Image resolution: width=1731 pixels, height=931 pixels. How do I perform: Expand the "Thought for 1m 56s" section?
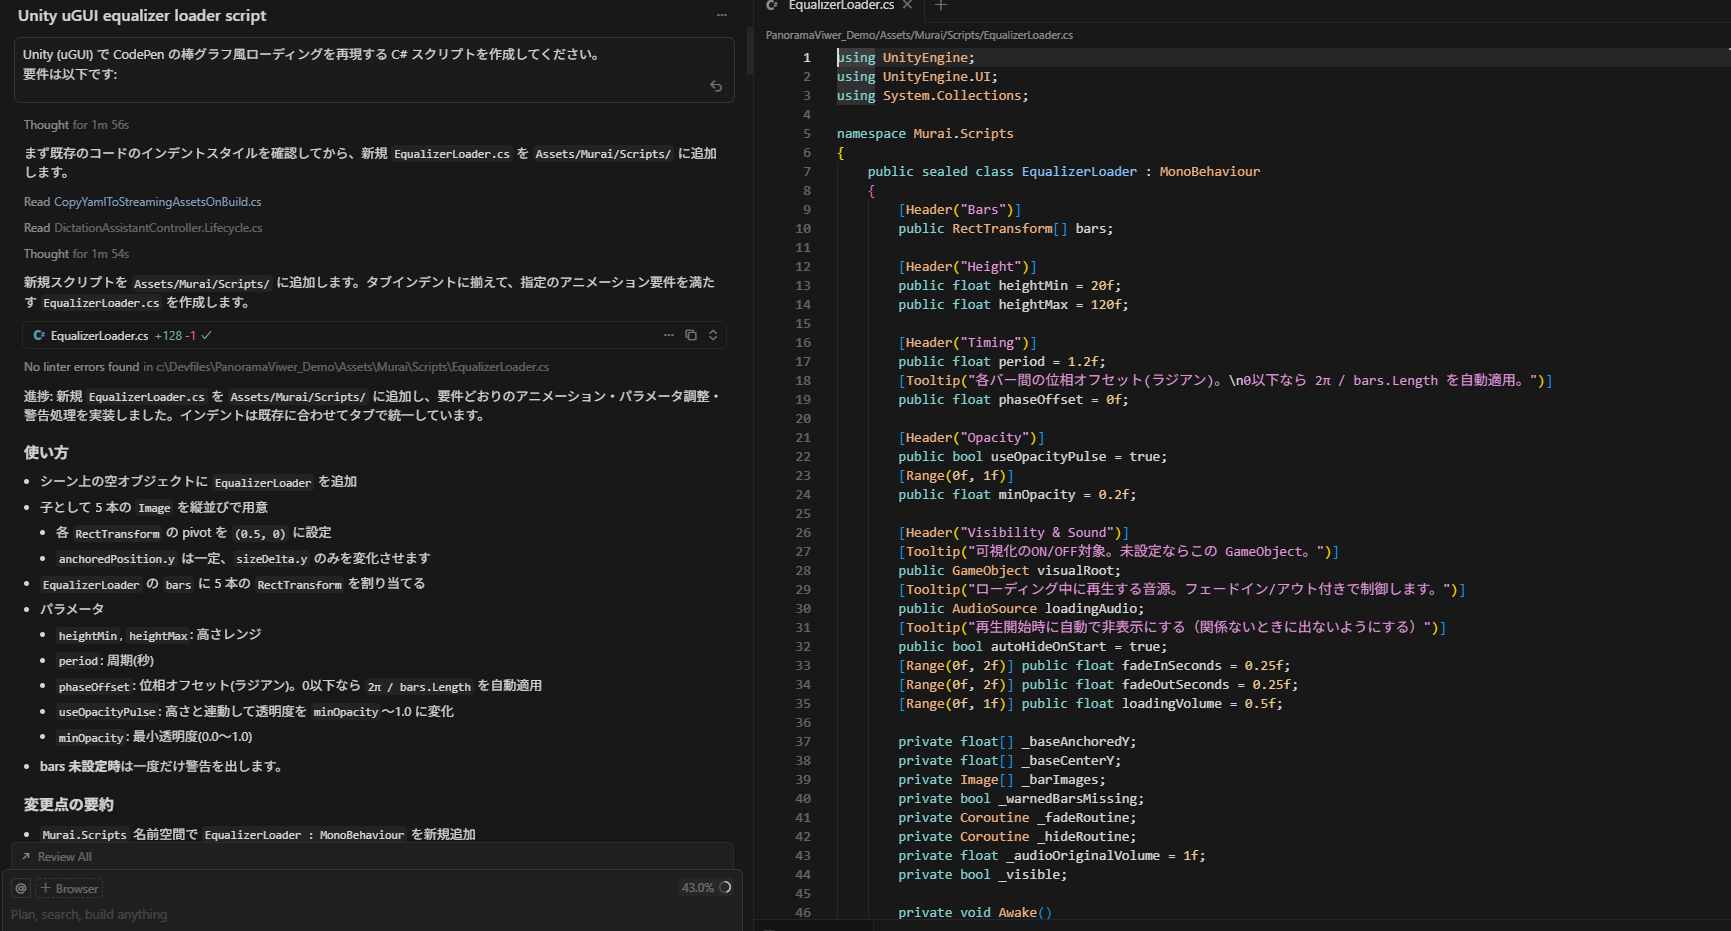pos(76,124)
